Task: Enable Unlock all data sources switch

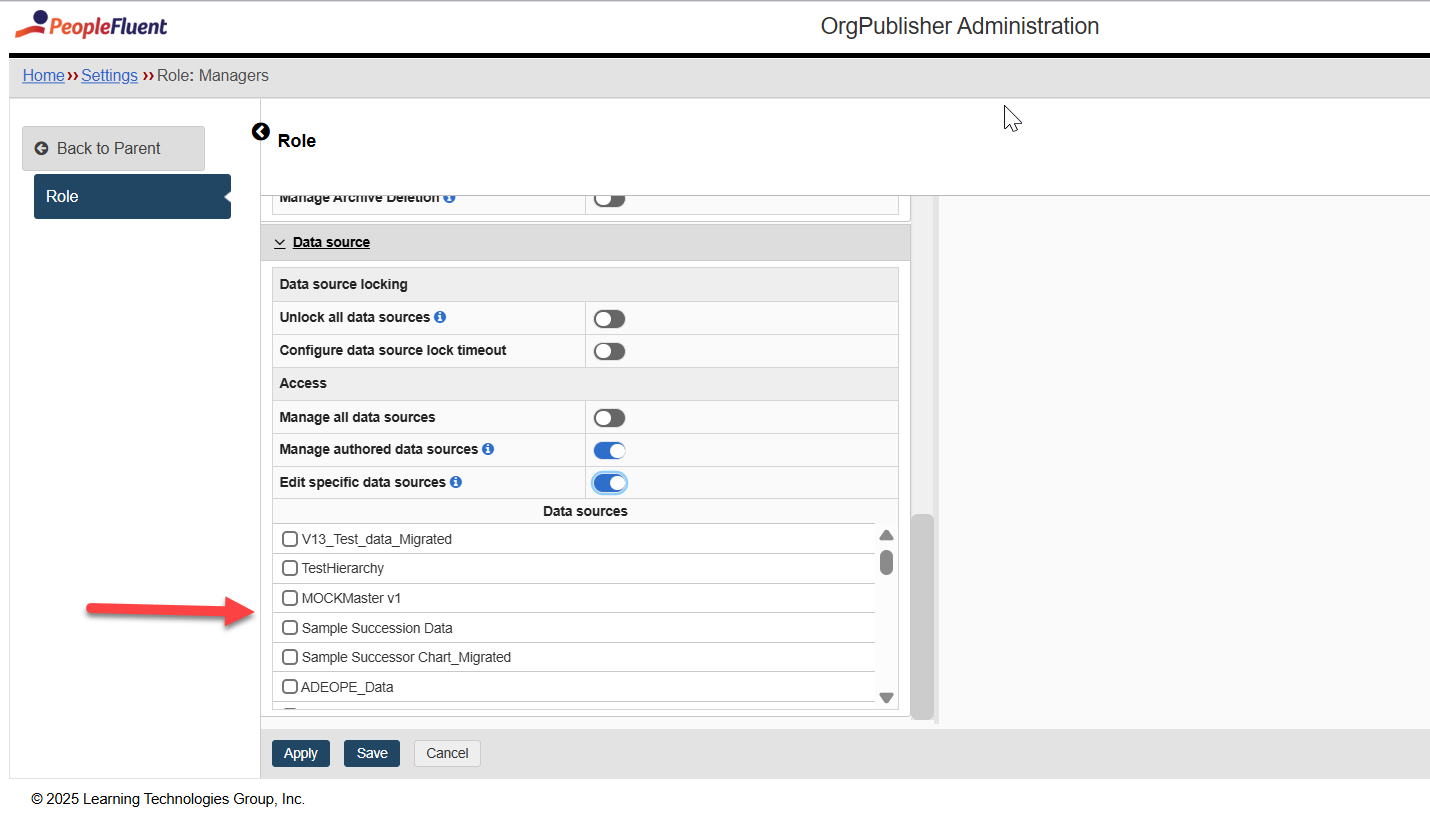Action: click(609, 319)
